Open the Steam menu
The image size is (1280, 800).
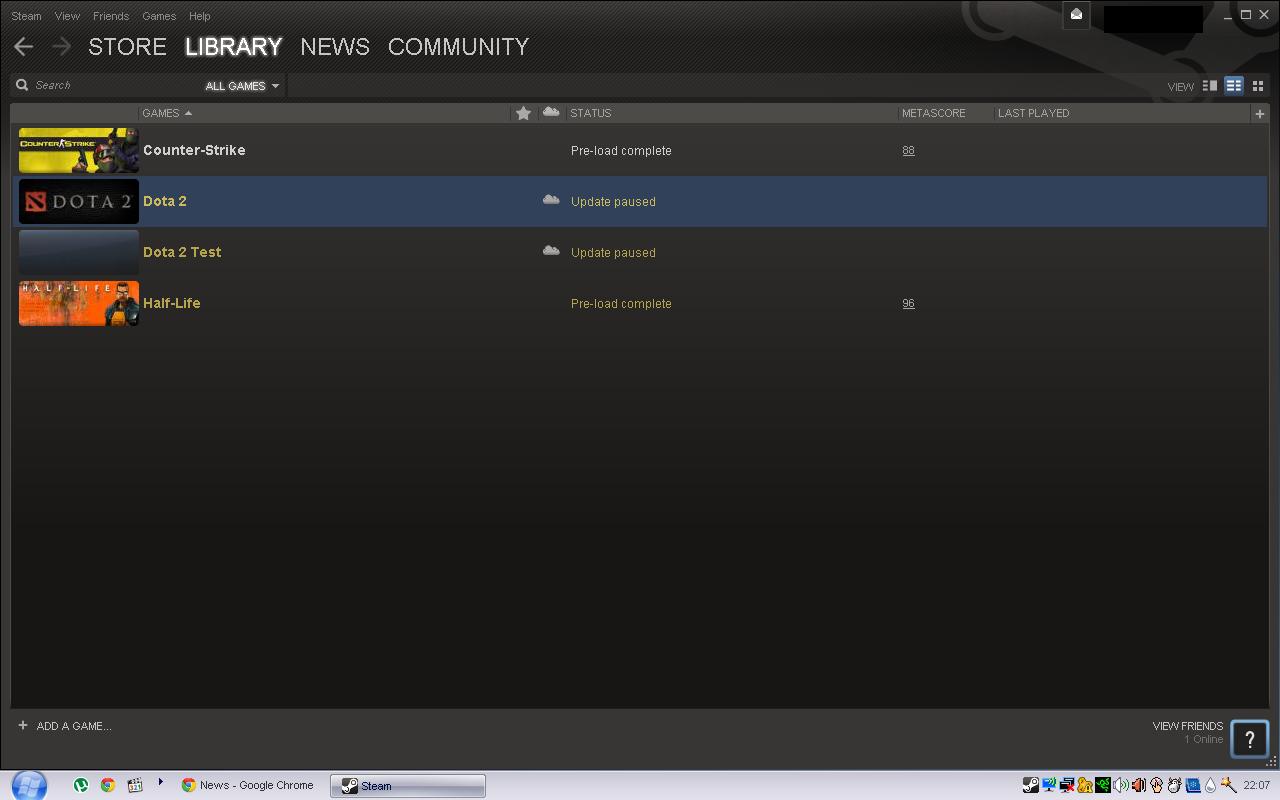[26, 16]
